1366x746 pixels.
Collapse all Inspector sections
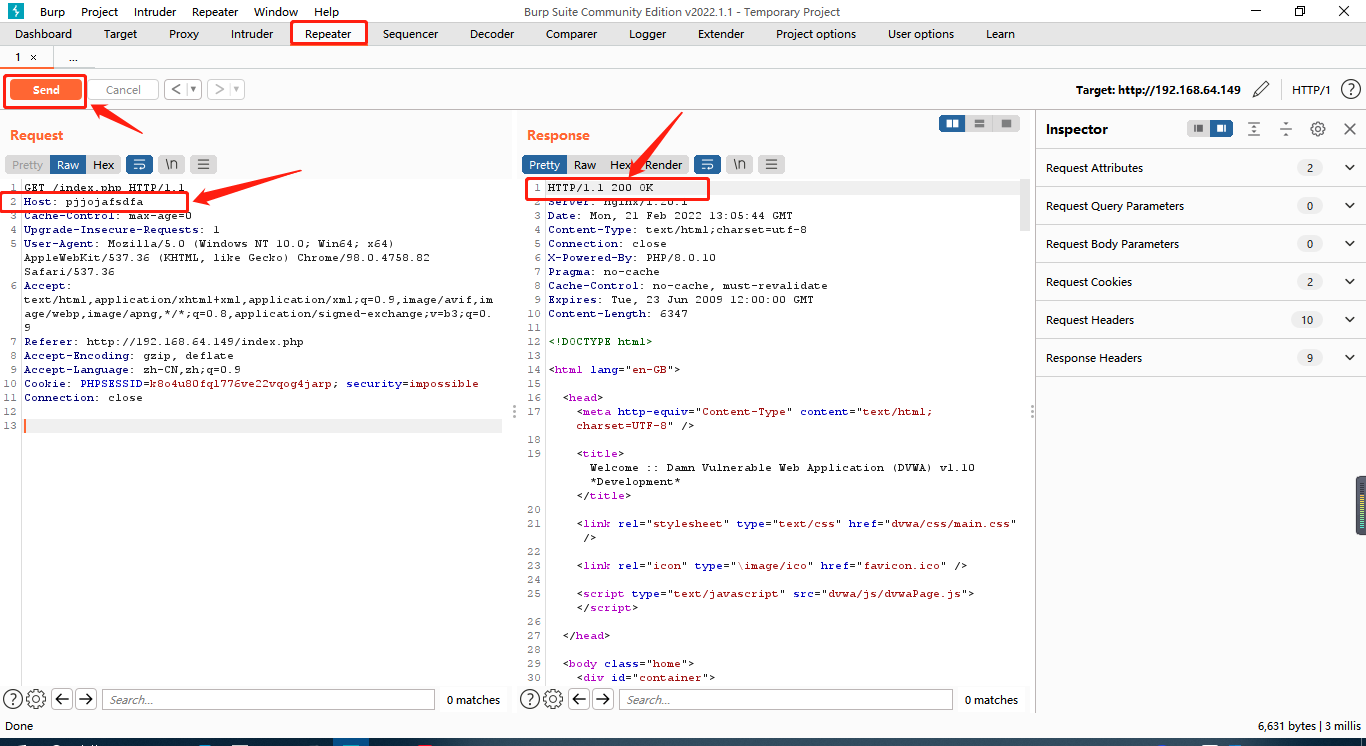[1286, 129]
